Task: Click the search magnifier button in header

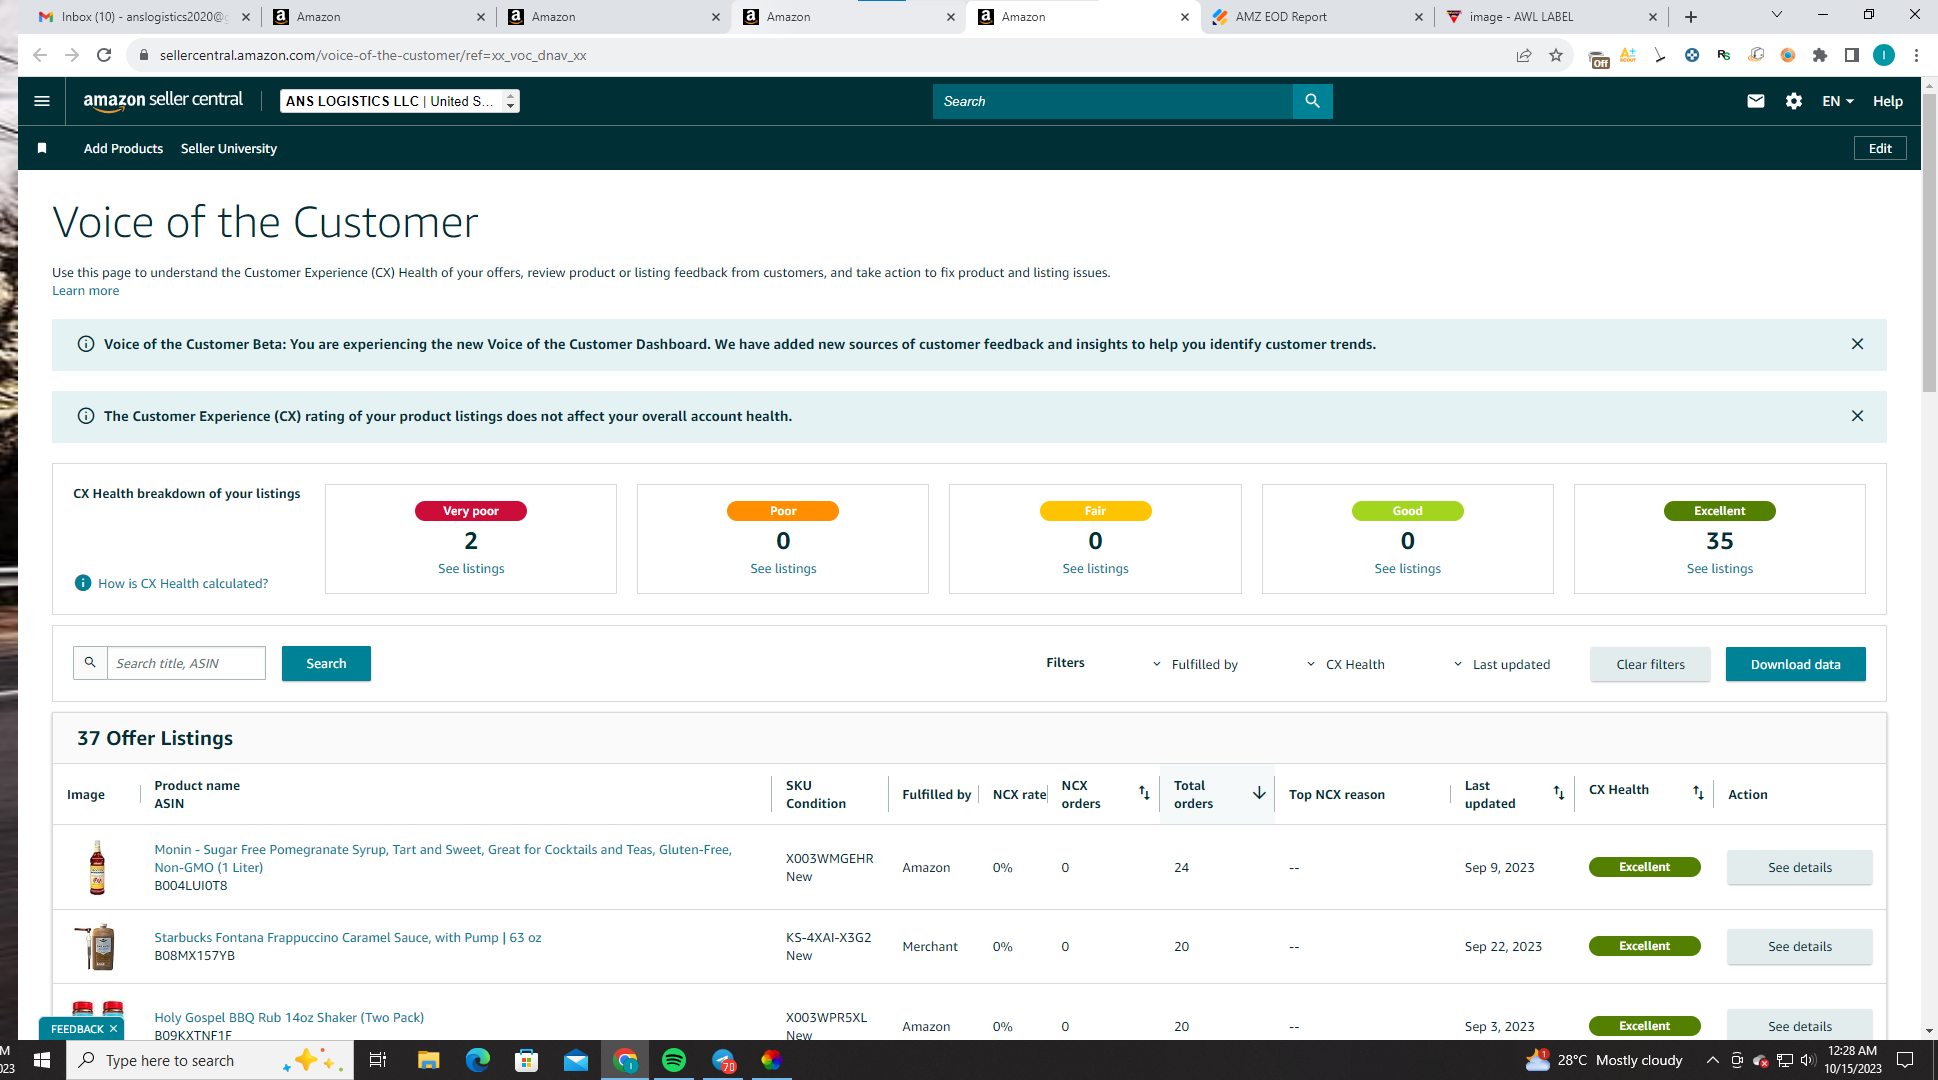Action: click(1313, 101)
